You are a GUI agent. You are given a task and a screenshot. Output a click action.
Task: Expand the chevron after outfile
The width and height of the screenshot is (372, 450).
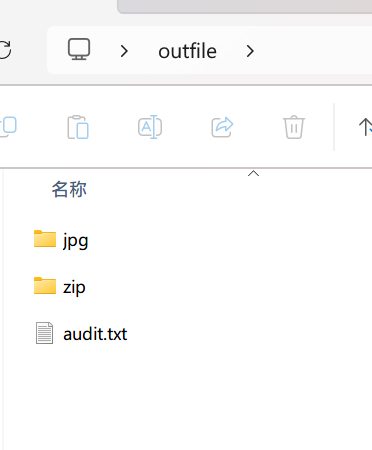[x=250, y=51]
